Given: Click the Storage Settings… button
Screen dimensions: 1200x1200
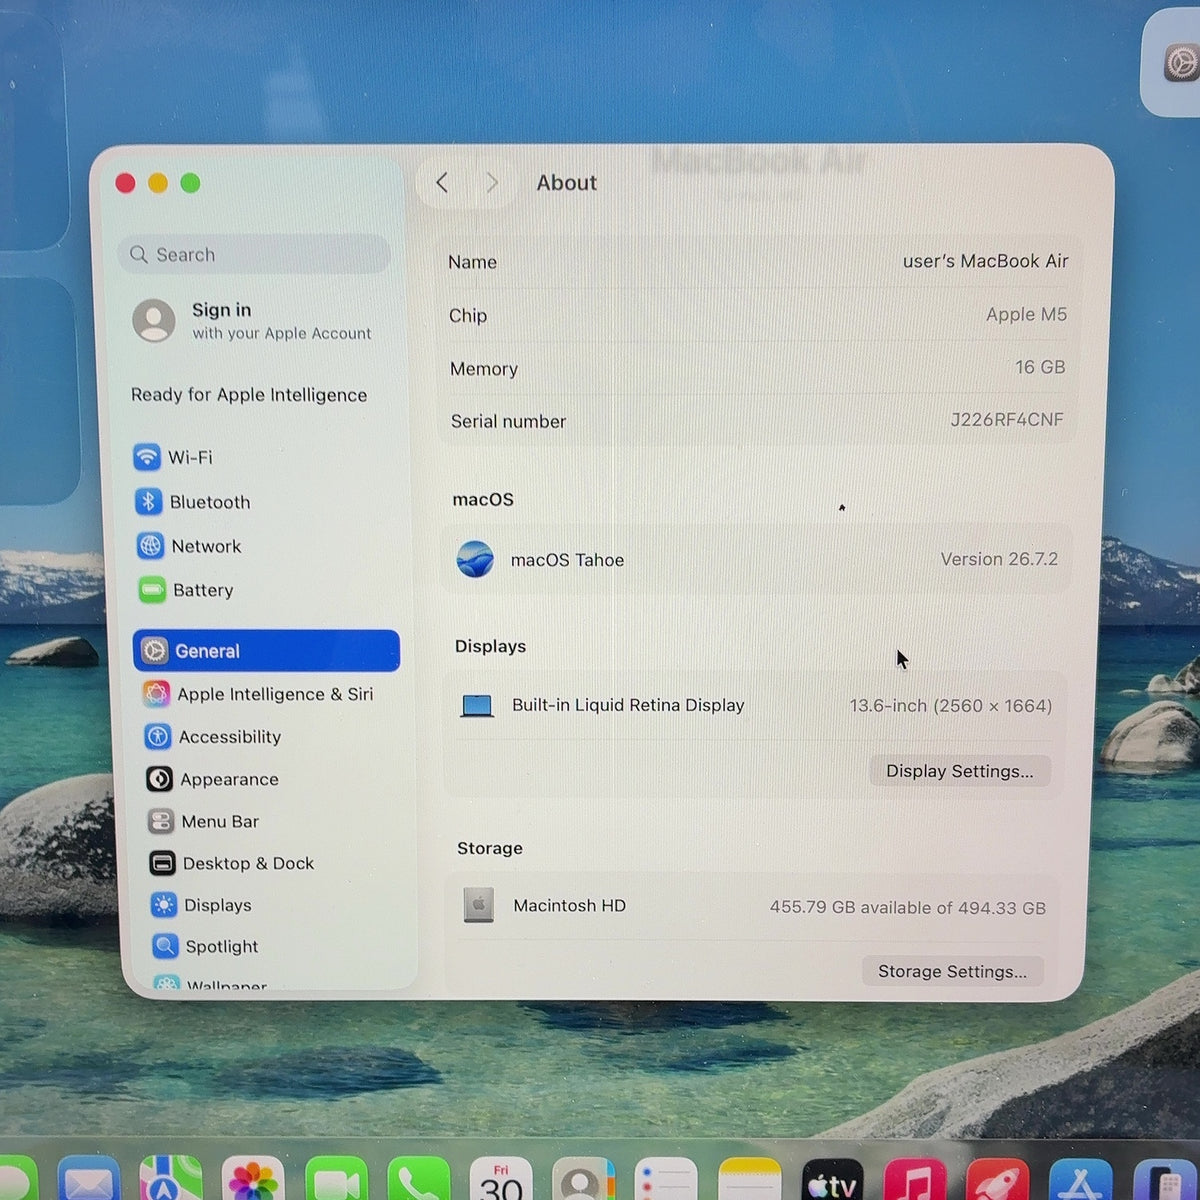Looking at the screenshot, I should pyautogui.click(x=952, y=971).
